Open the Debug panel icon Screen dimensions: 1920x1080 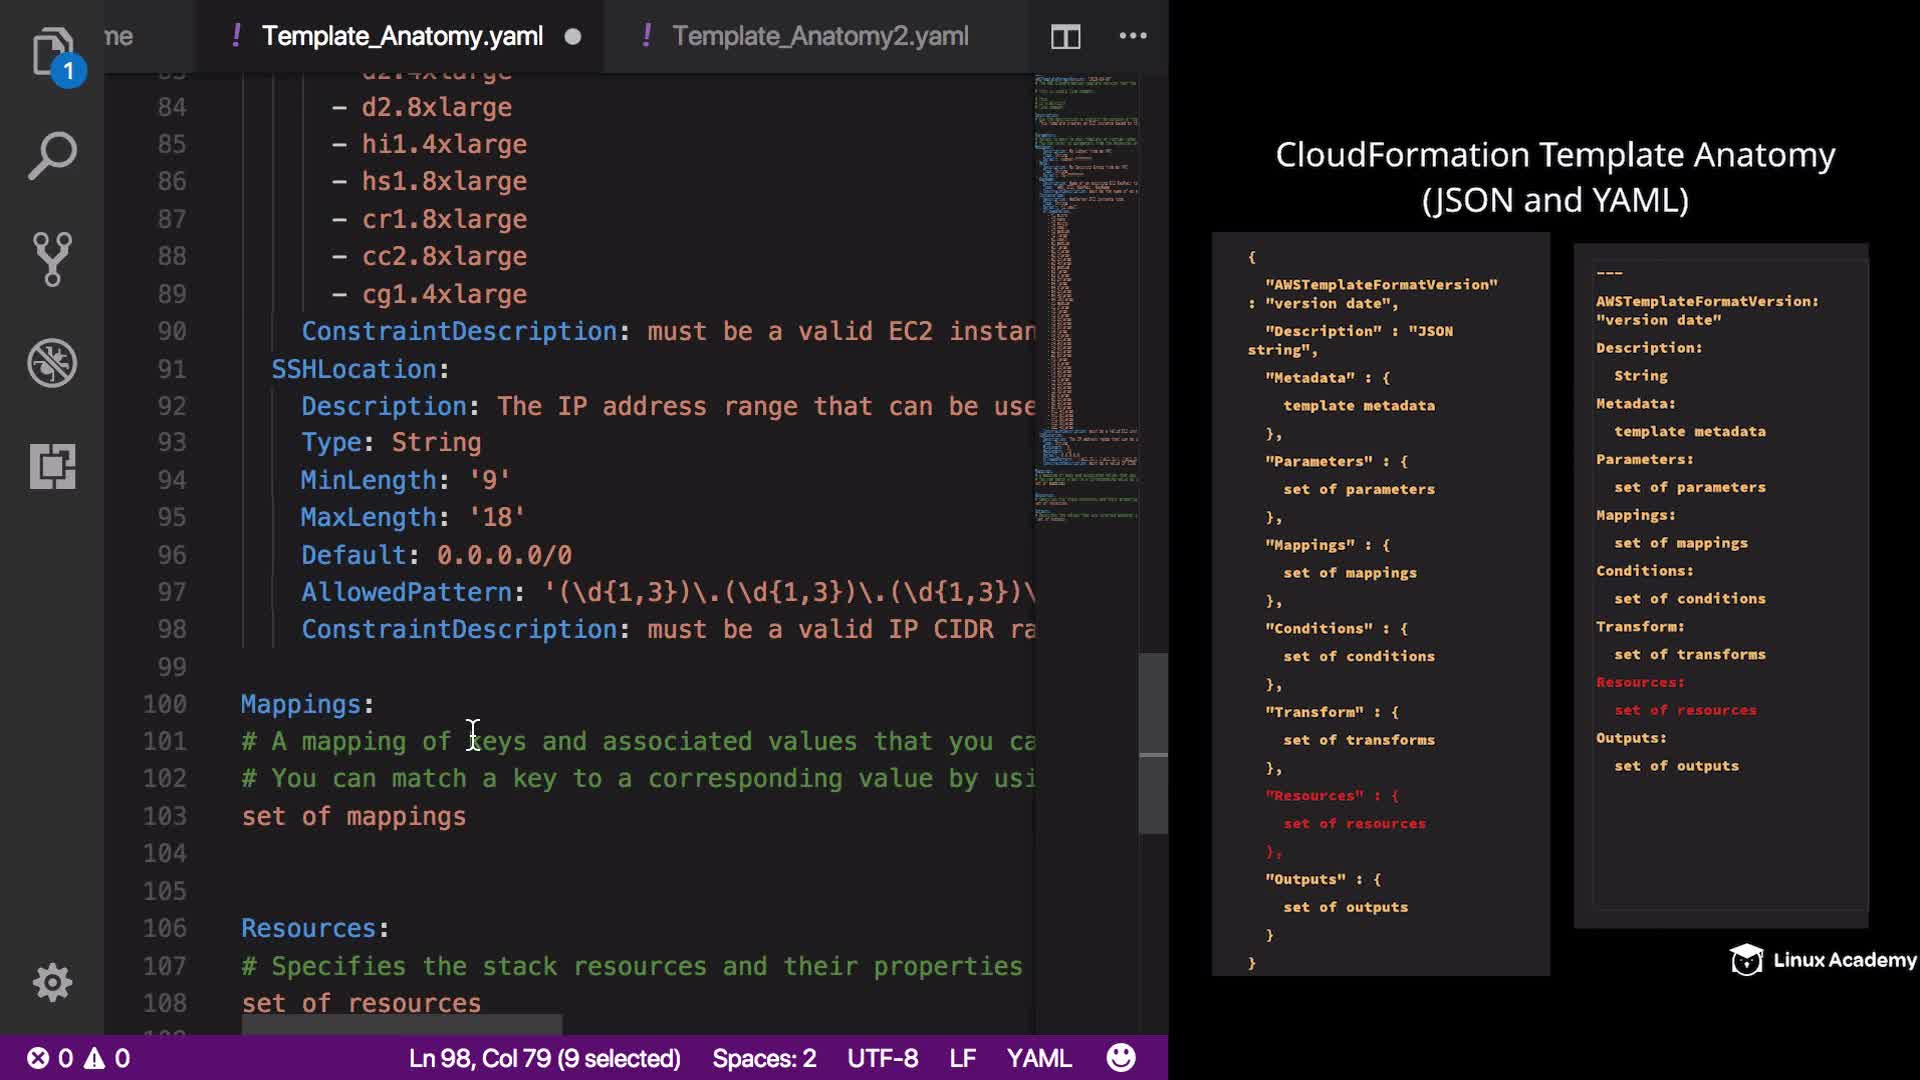[x=52, y=362]
